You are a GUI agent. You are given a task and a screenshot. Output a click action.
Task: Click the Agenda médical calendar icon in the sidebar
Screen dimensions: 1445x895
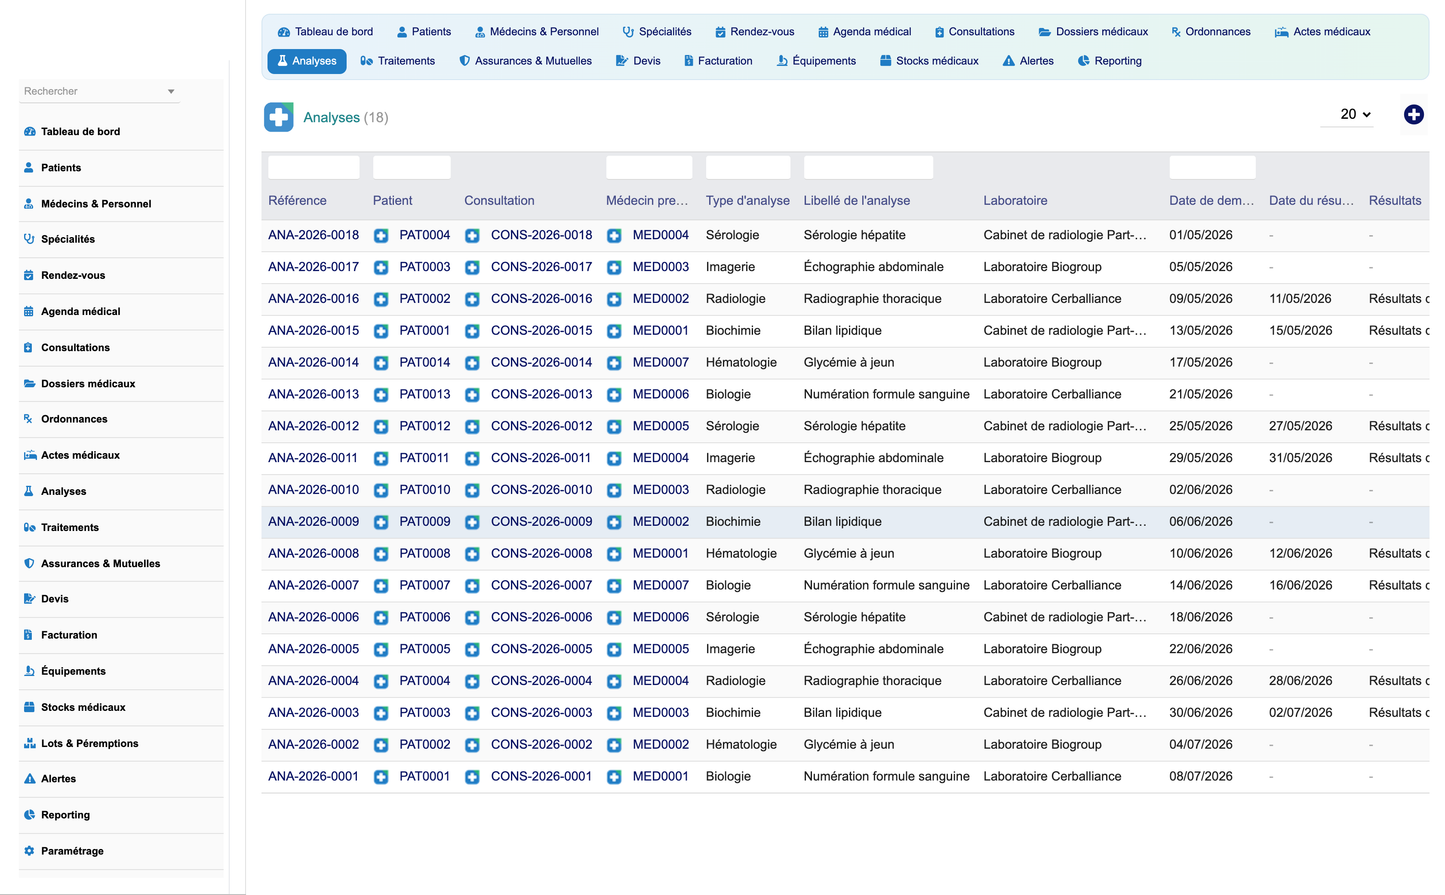pyautogui.click(x=29, y=311)
